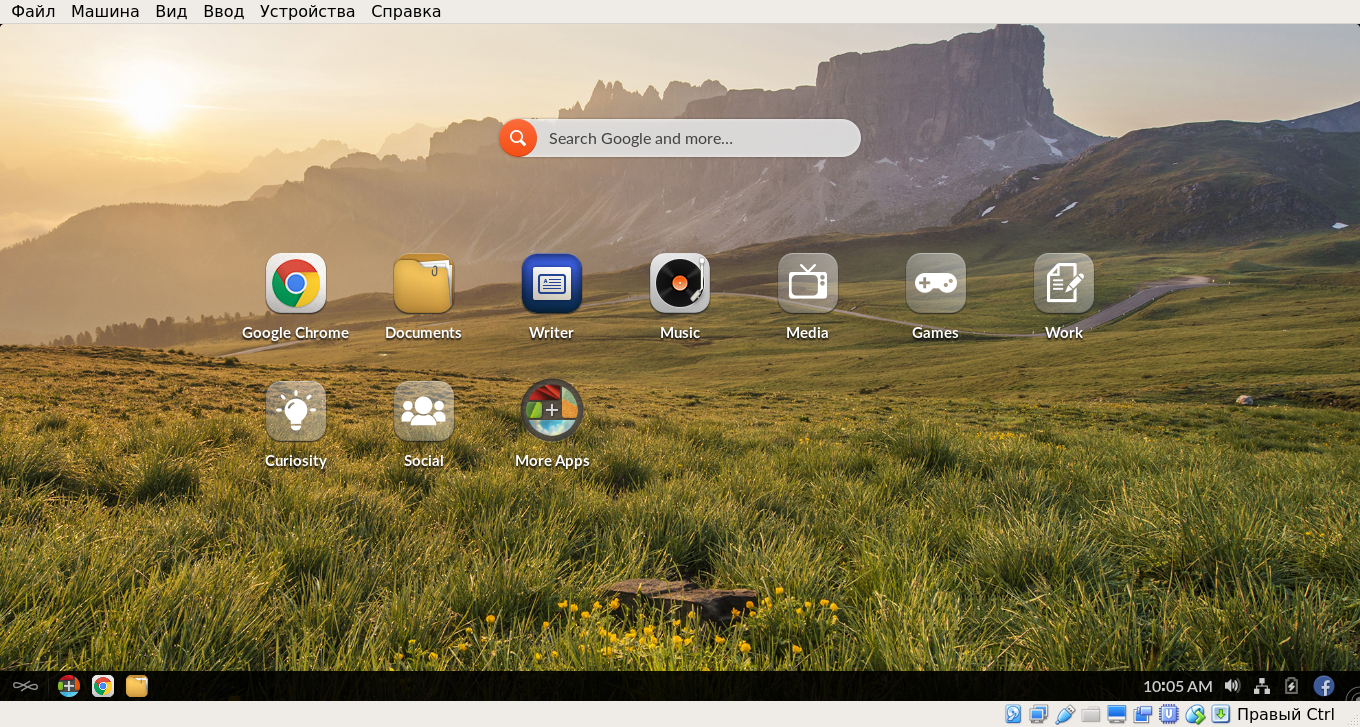Open the Social folder icon
The height and width of the screenshot is (727, 1360).
tap(423, 411)
